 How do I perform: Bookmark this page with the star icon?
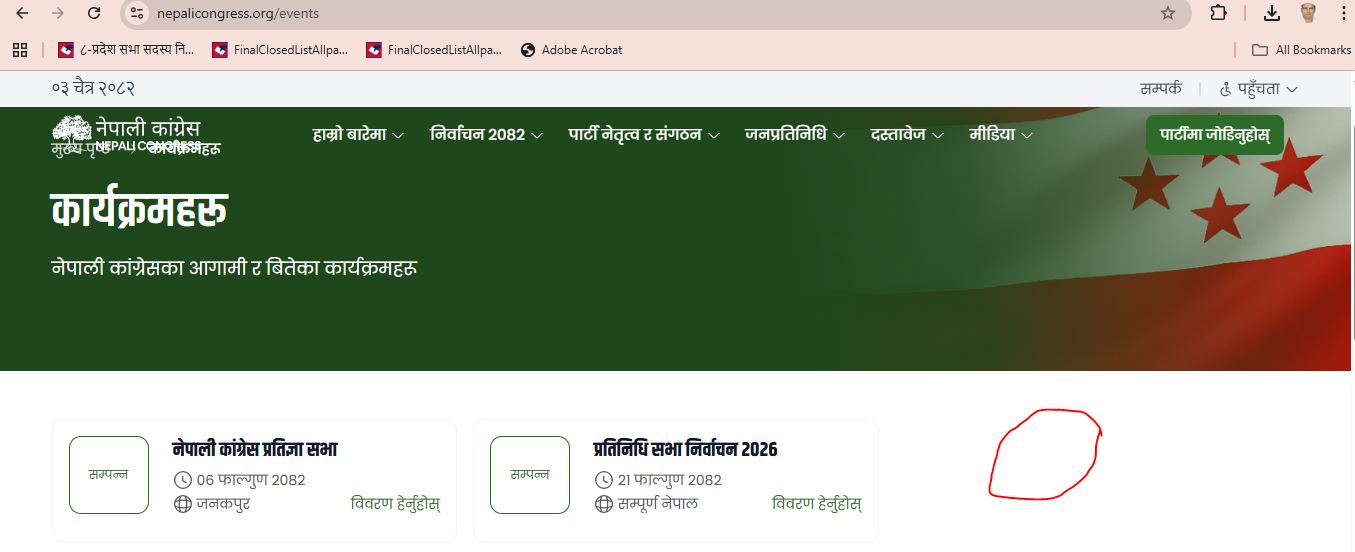pyautogui.click(x=1167, y=13)
